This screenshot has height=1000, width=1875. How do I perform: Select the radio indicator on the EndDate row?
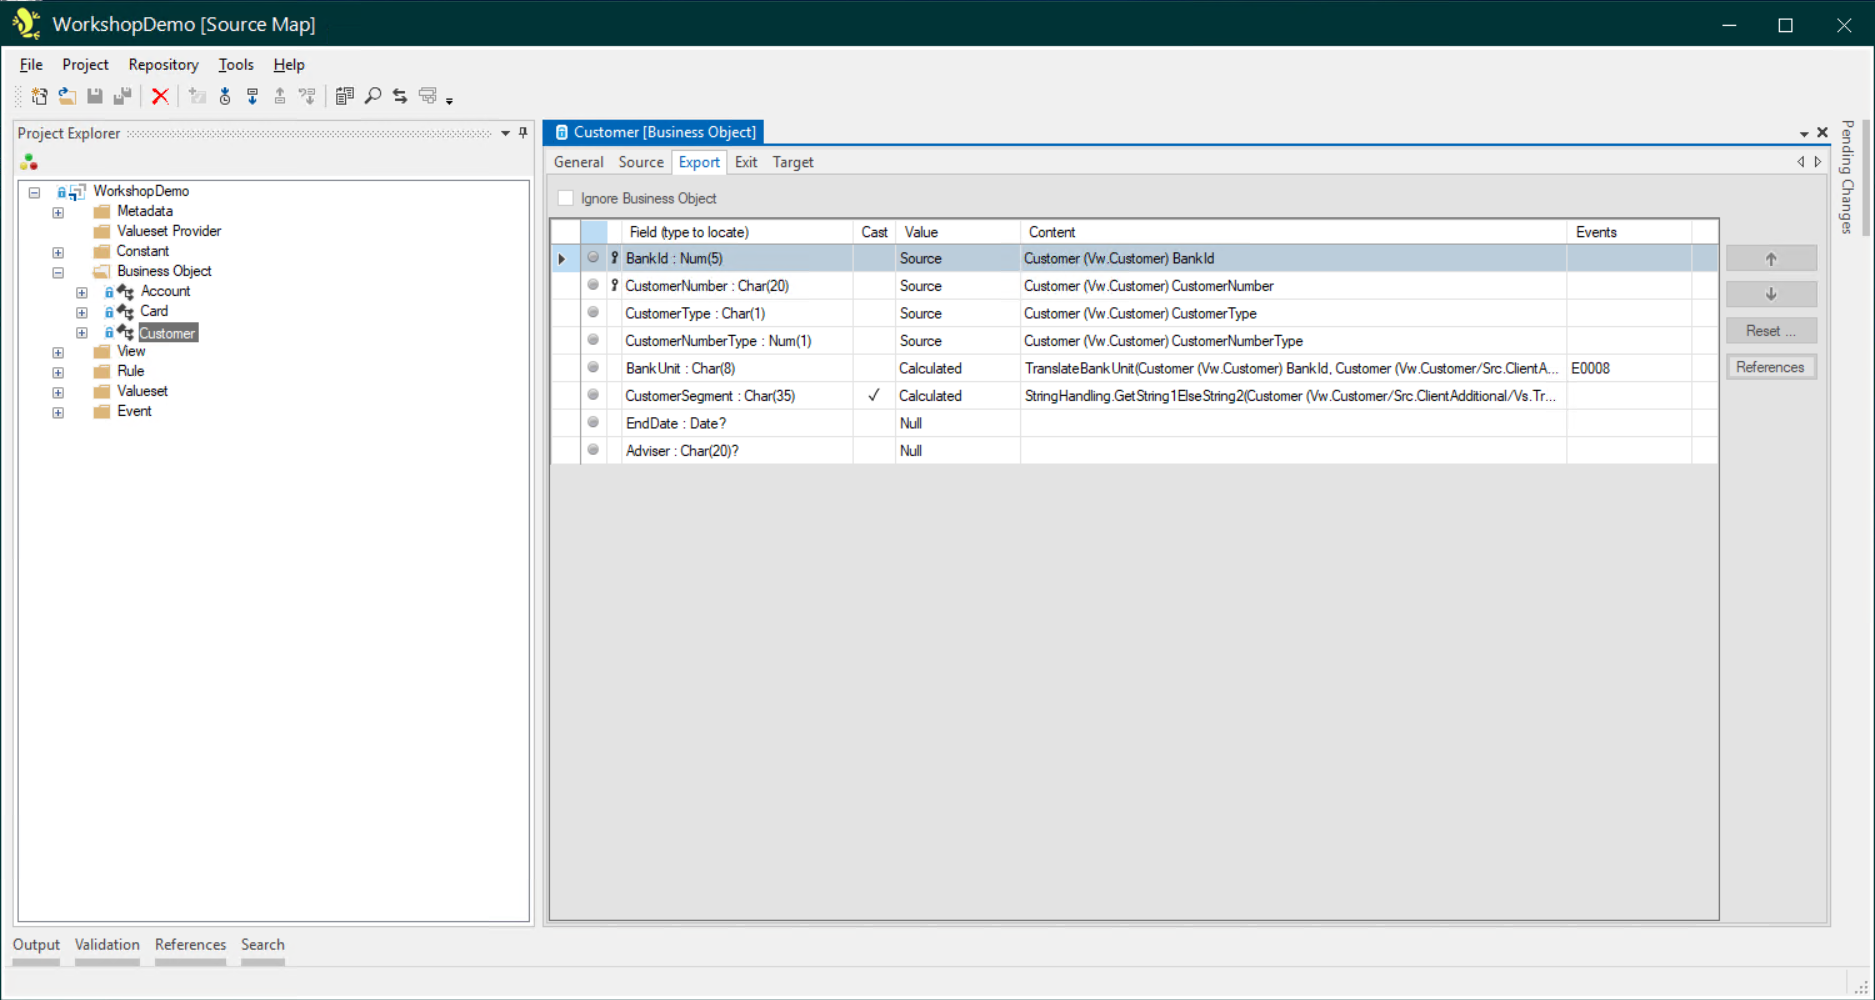tap(593, 423)
